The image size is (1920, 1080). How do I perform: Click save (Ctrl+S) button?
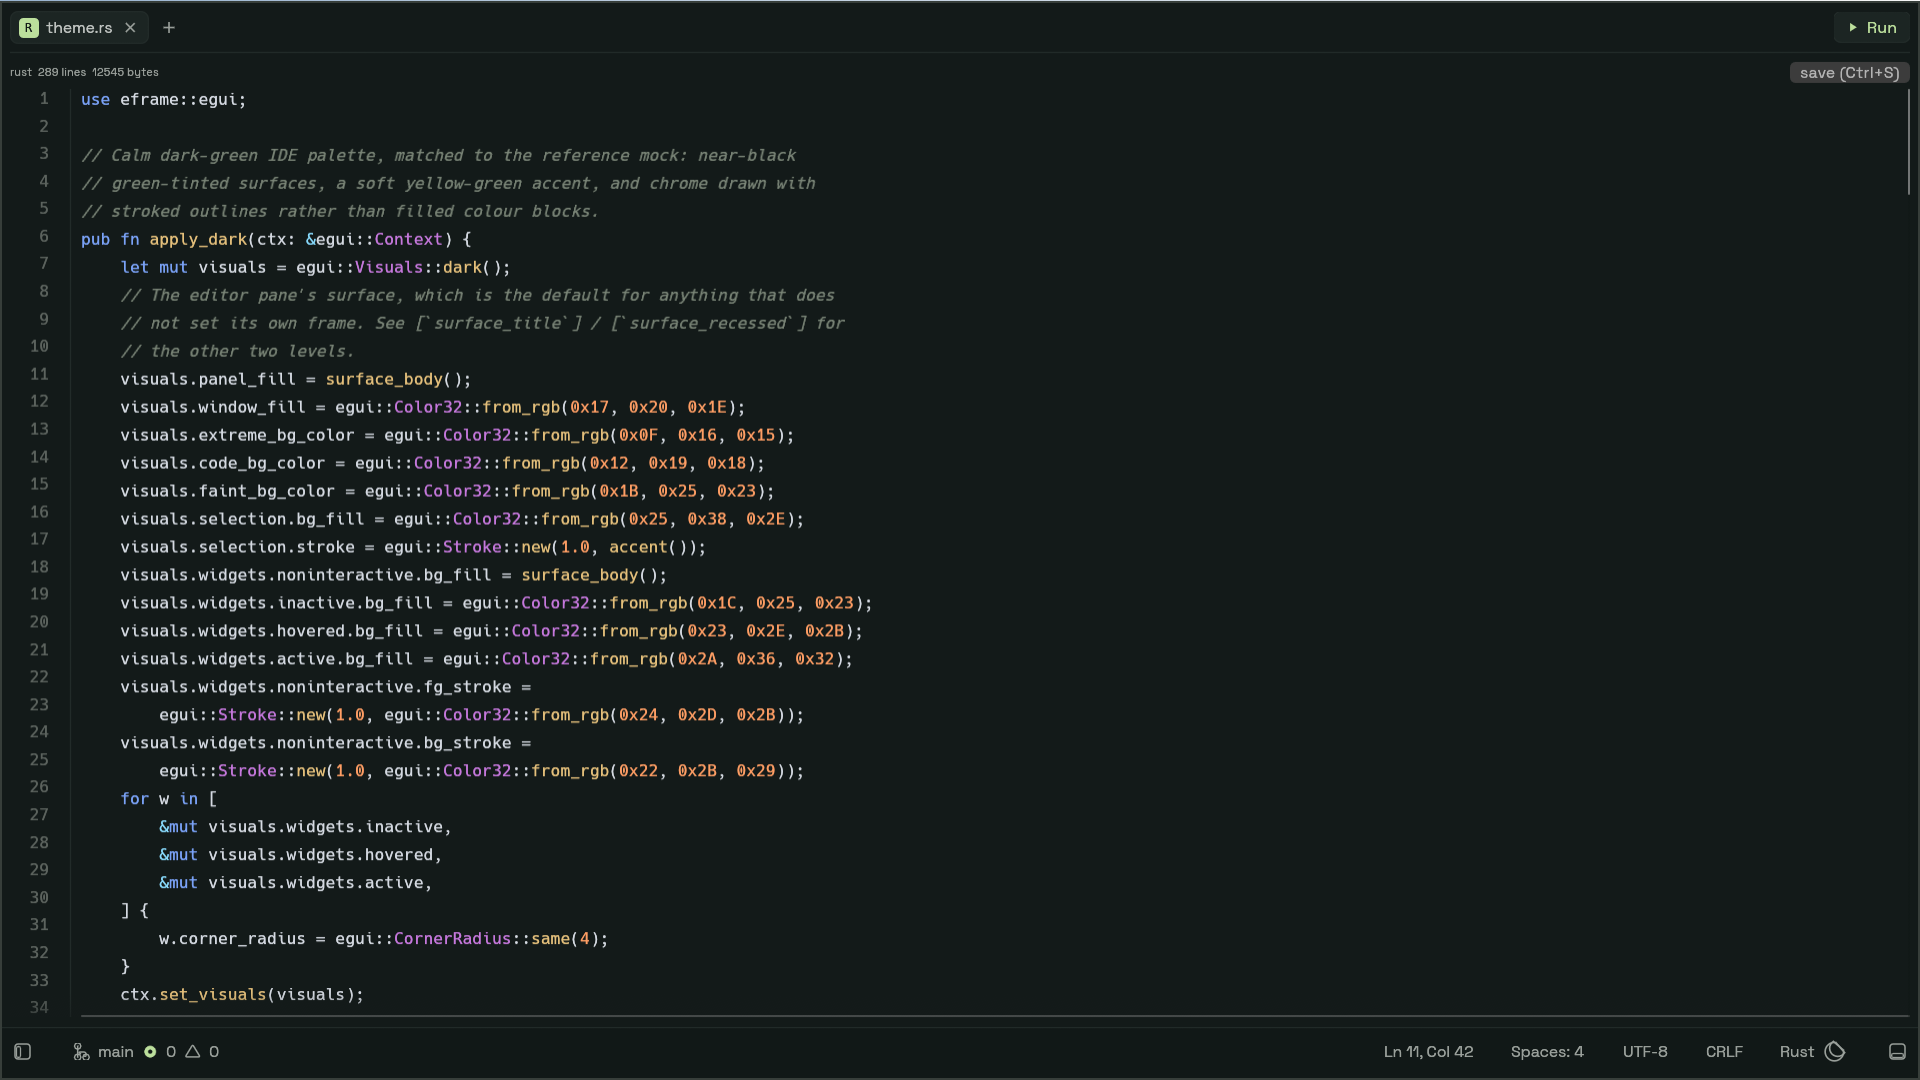pyautogui.click(x=1849, y=72)
